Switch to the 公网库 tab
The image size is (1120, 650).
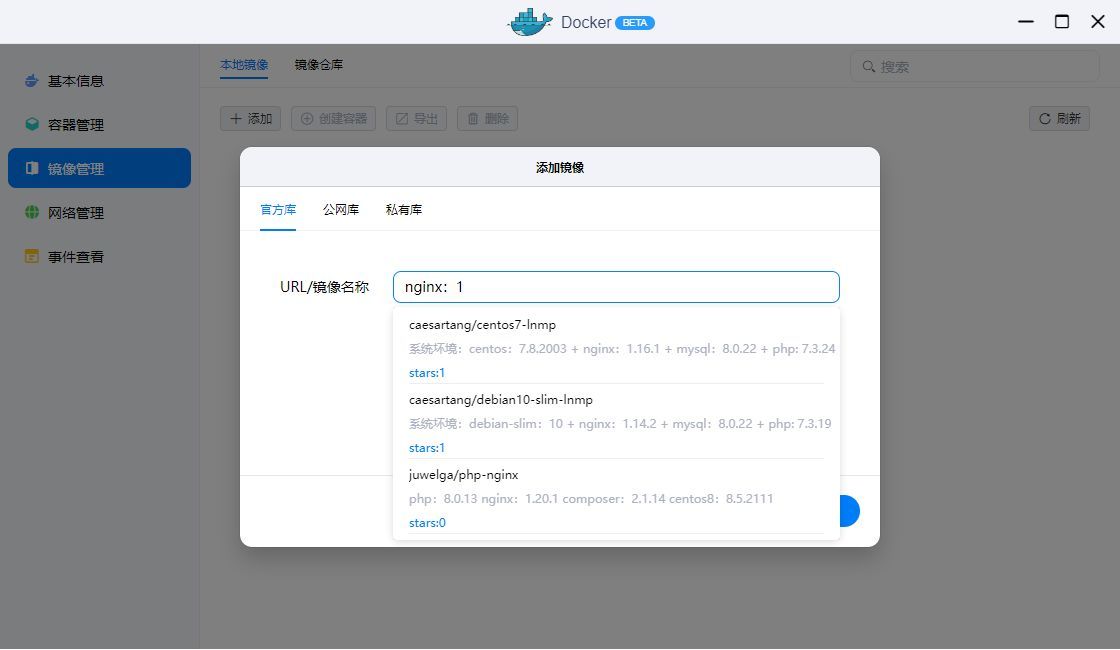point(341,209)
